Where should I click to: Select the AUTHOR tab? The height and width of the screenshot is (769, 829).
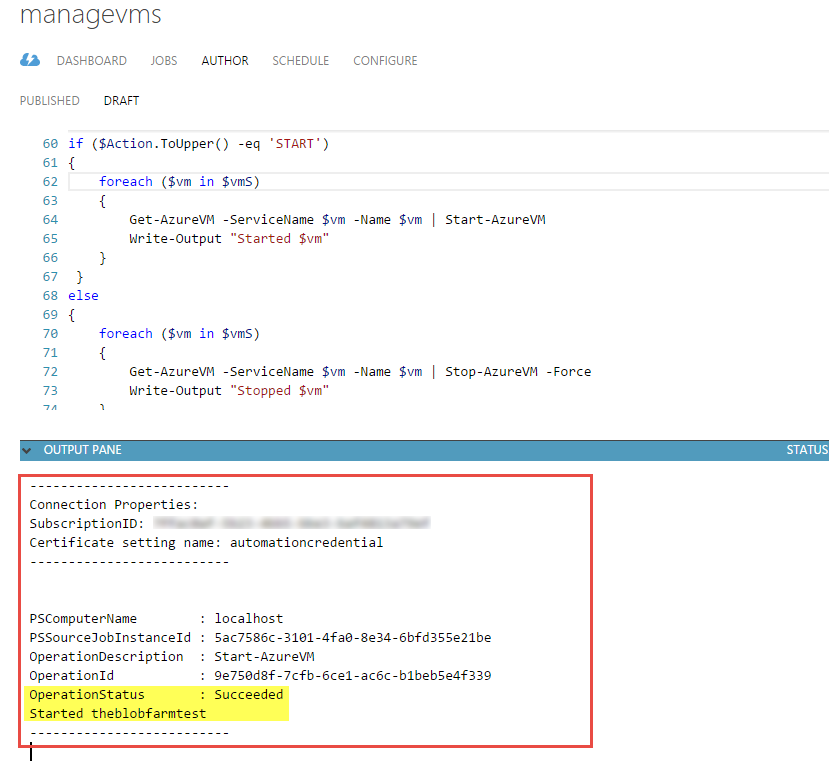225,61
